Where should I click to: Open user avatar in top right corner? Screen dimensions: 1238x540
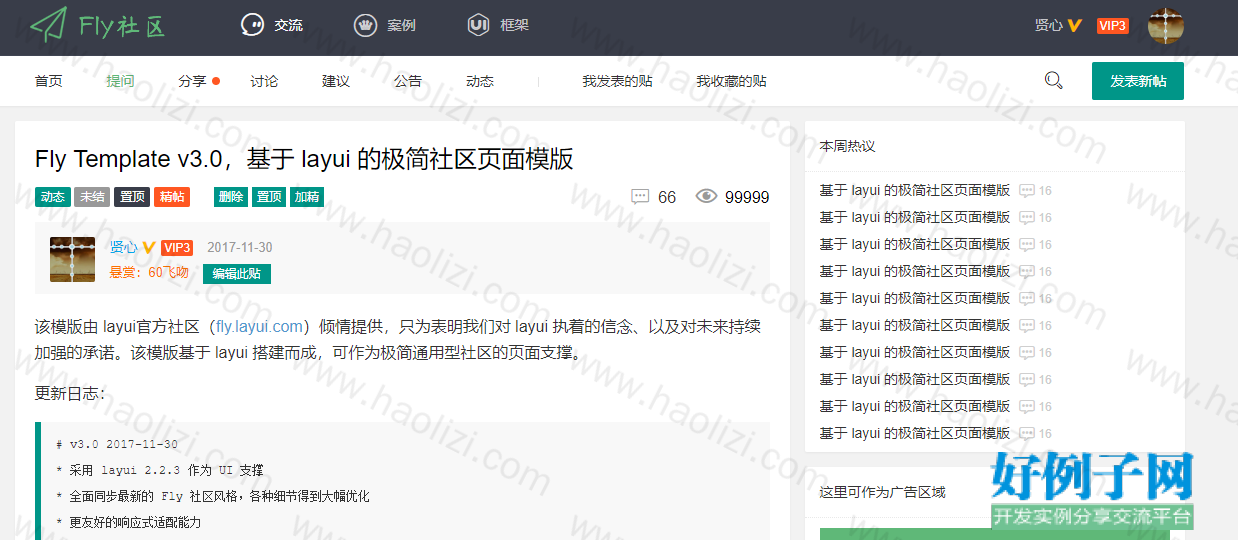[1166, 26]
